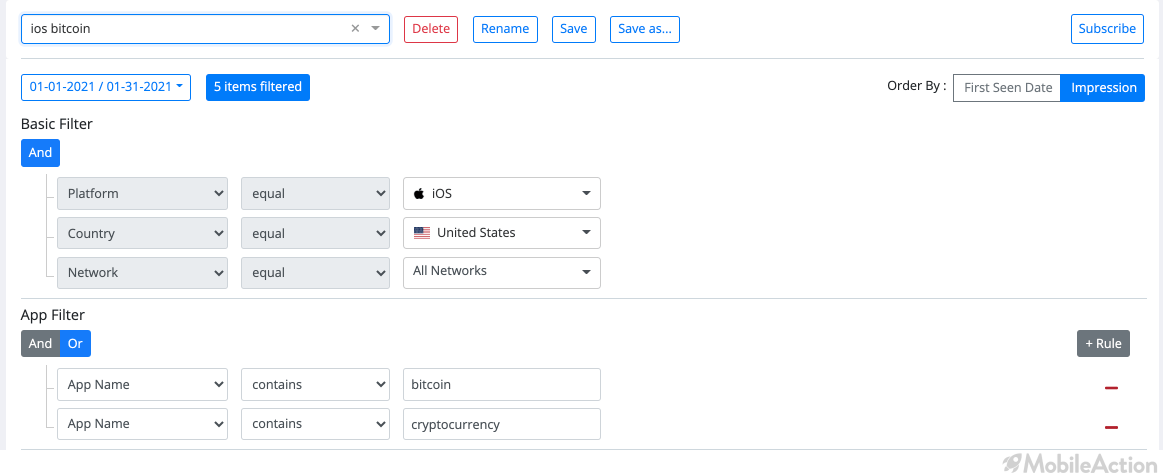This screenshot has height=476, width=1163.
Task: Order results by First Seen Date
Action: (1007, 87)
